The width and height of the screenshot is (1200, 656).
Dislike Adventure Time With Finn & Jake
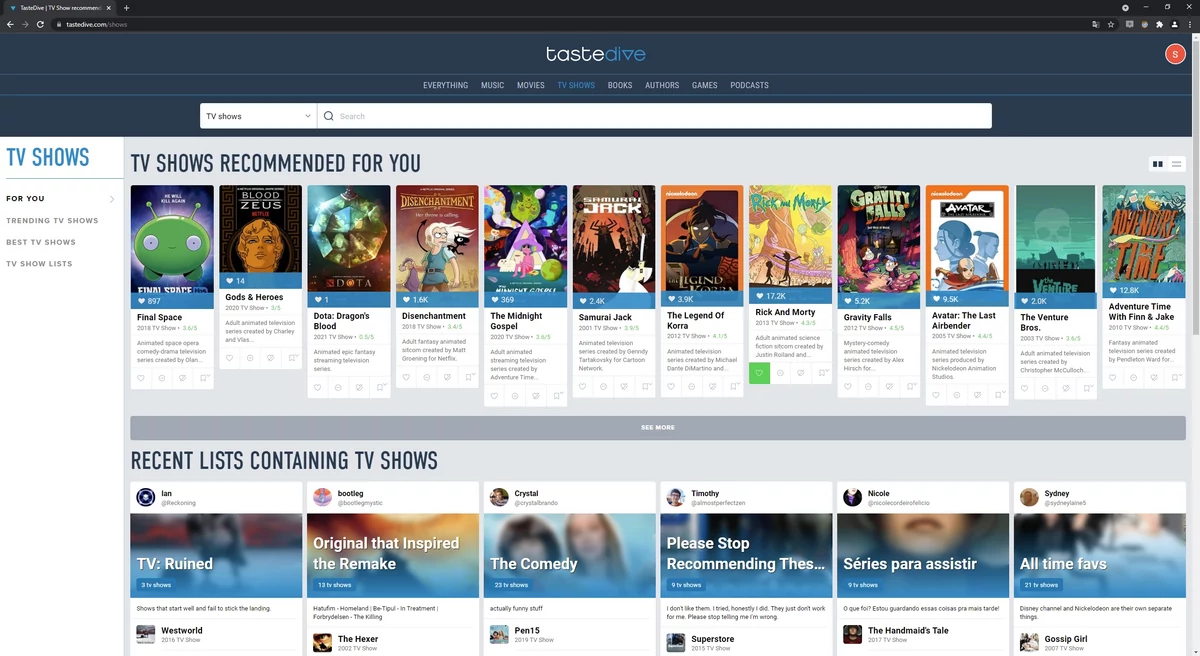[1154, 378]
